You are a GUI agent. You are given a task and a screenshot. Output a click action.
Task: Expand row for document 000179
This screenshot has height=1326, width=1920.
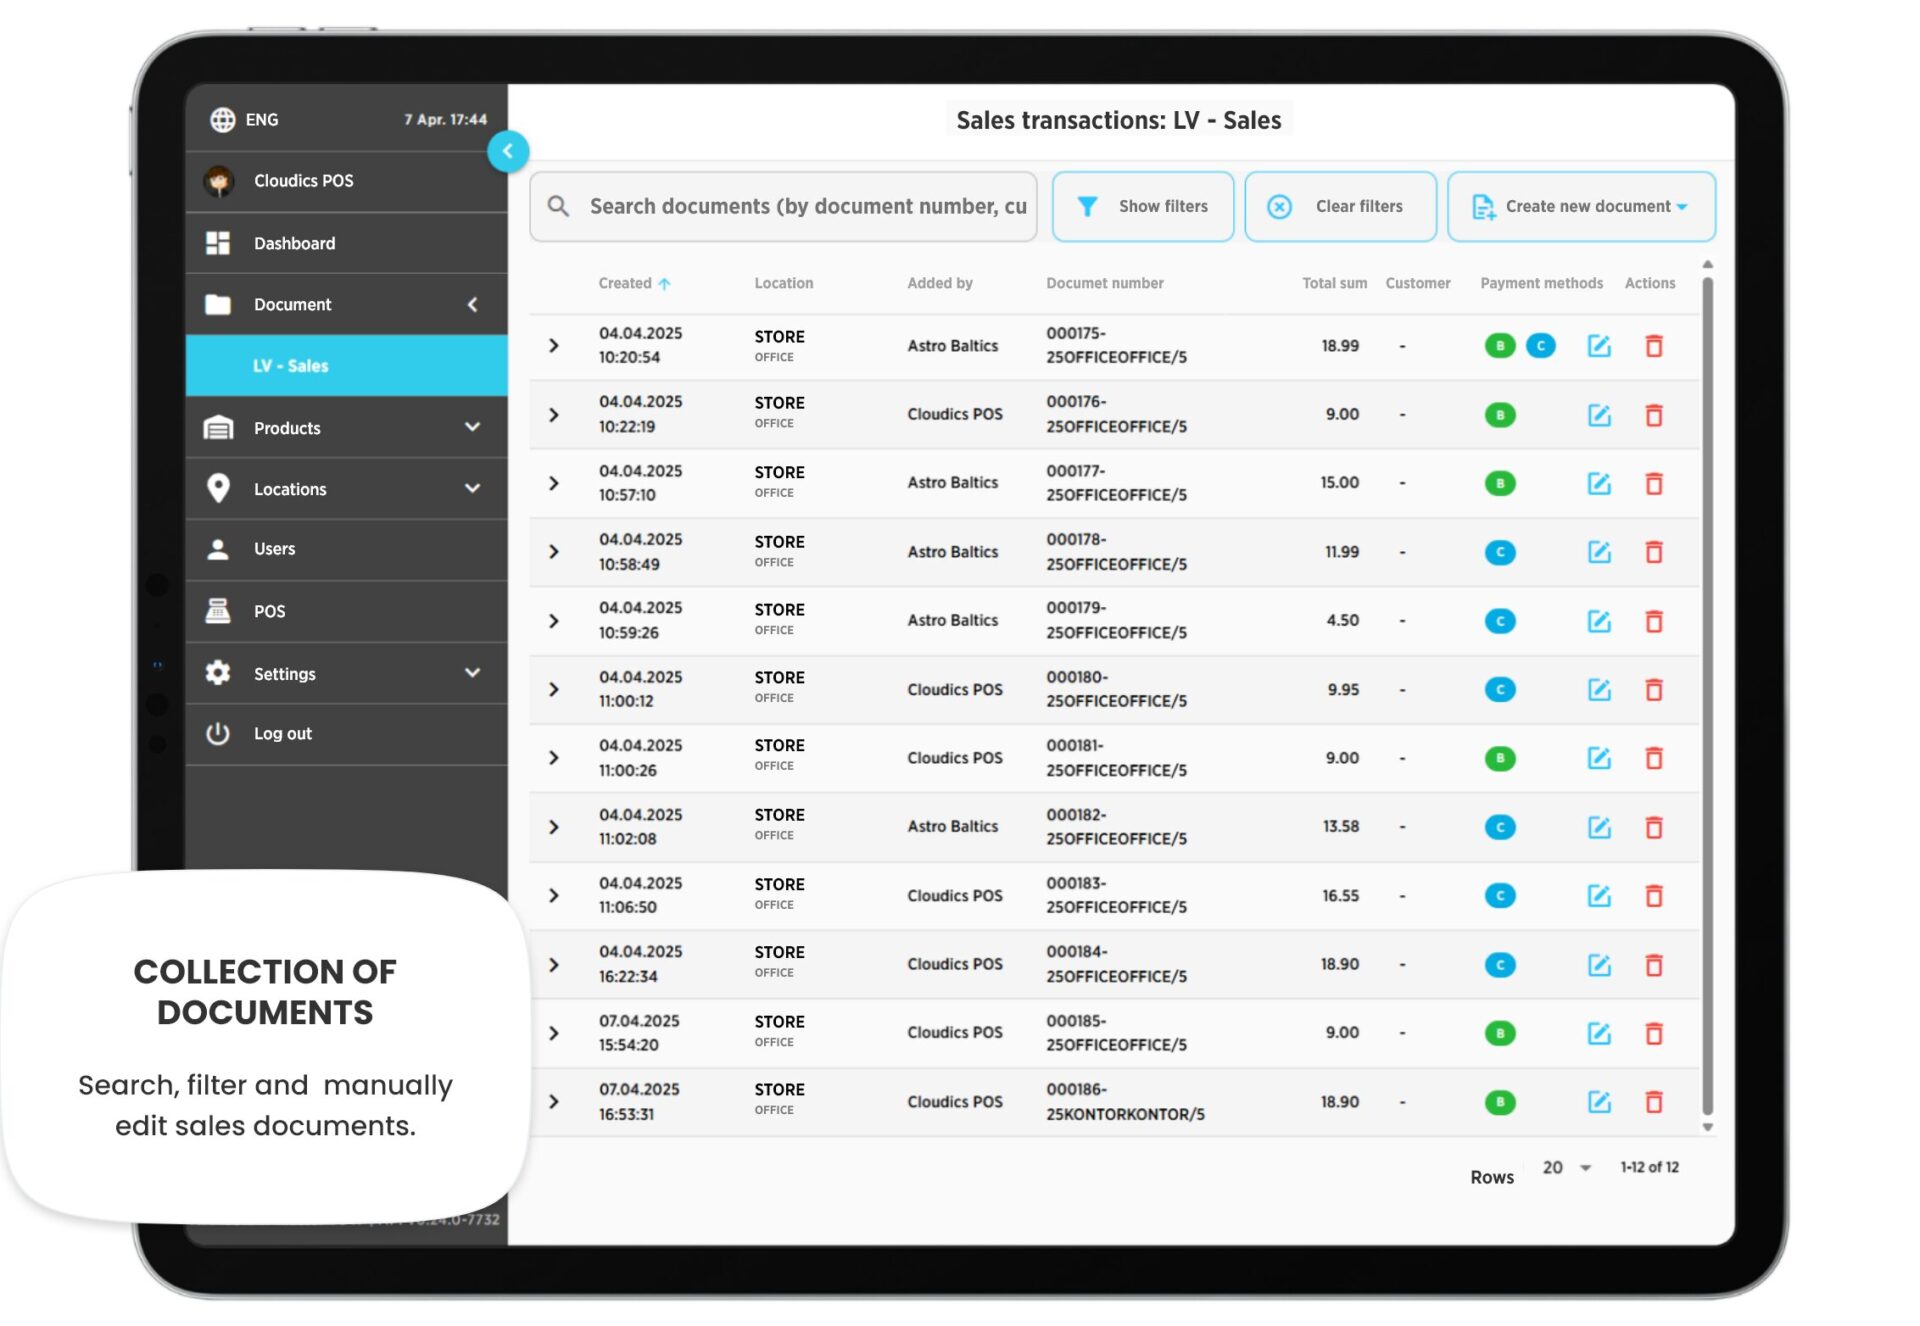point(554,621)
